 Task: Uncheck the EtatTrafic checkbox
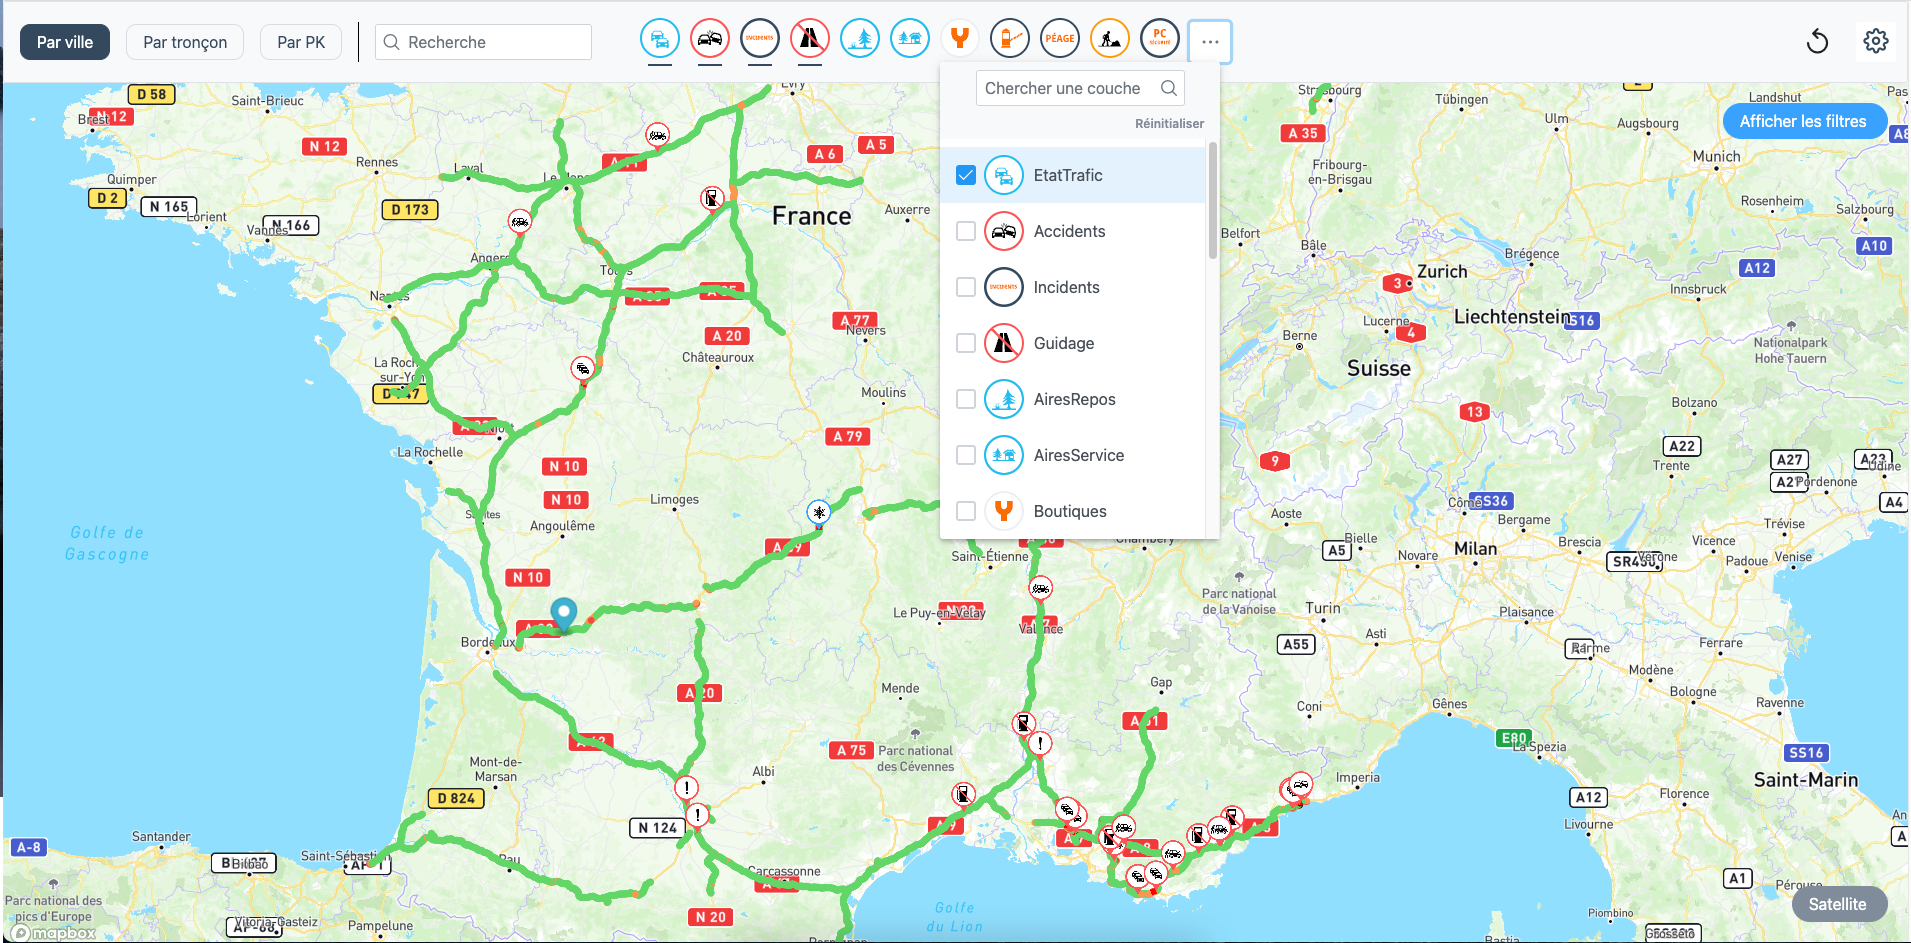[966, 175]
